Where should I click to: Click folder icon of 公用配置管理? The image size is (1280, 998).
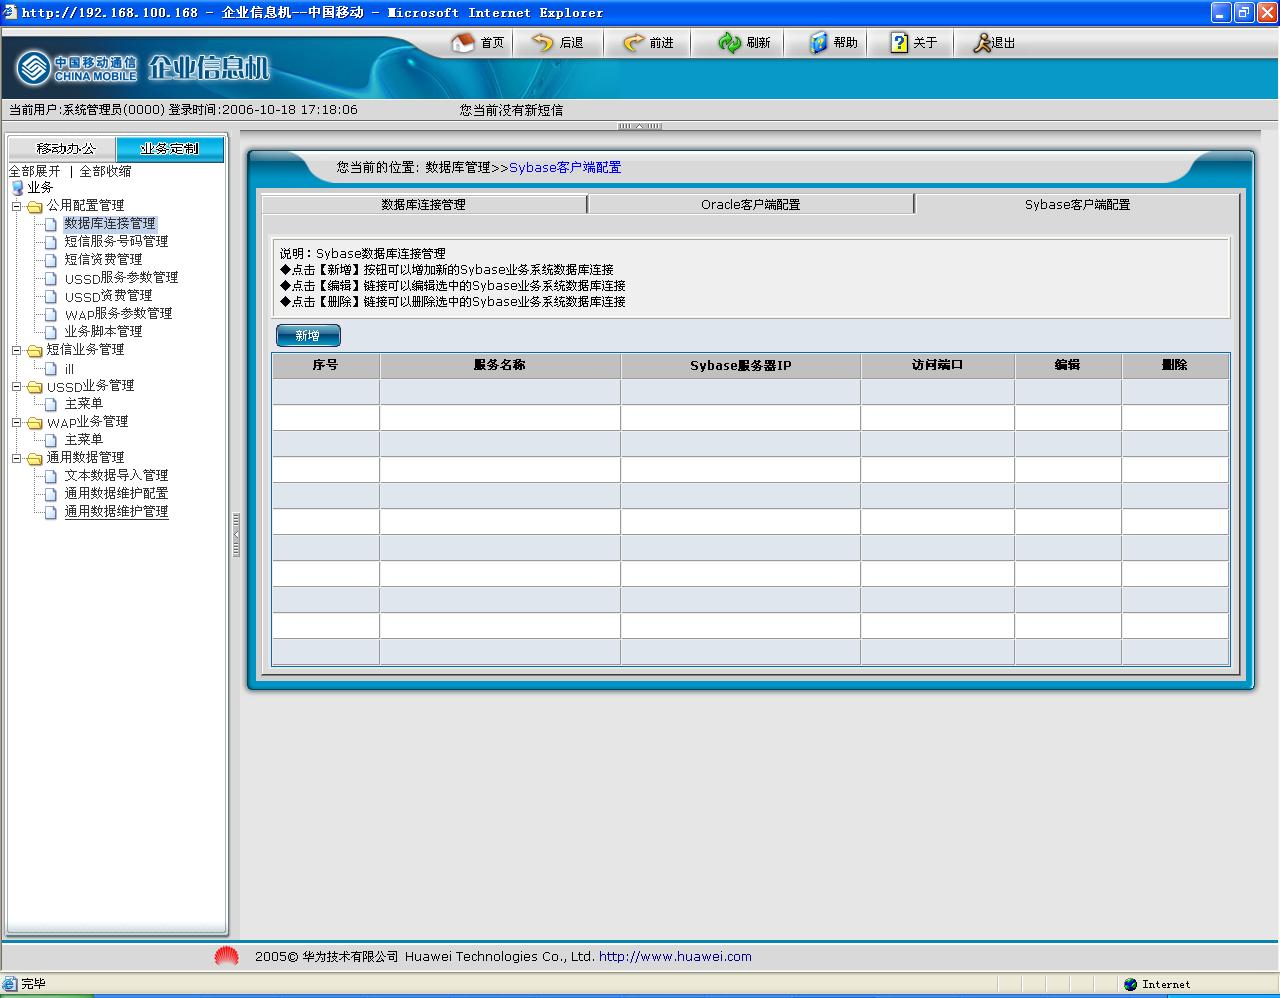point(35,206)
